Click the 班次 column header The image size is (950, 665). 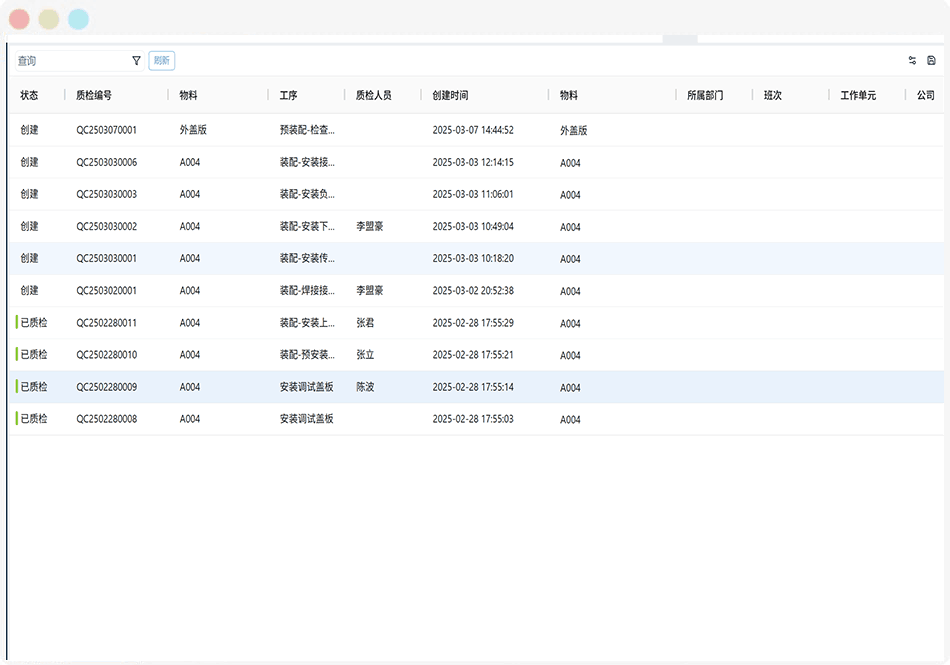pyautogui.click(x=772, y=95)
